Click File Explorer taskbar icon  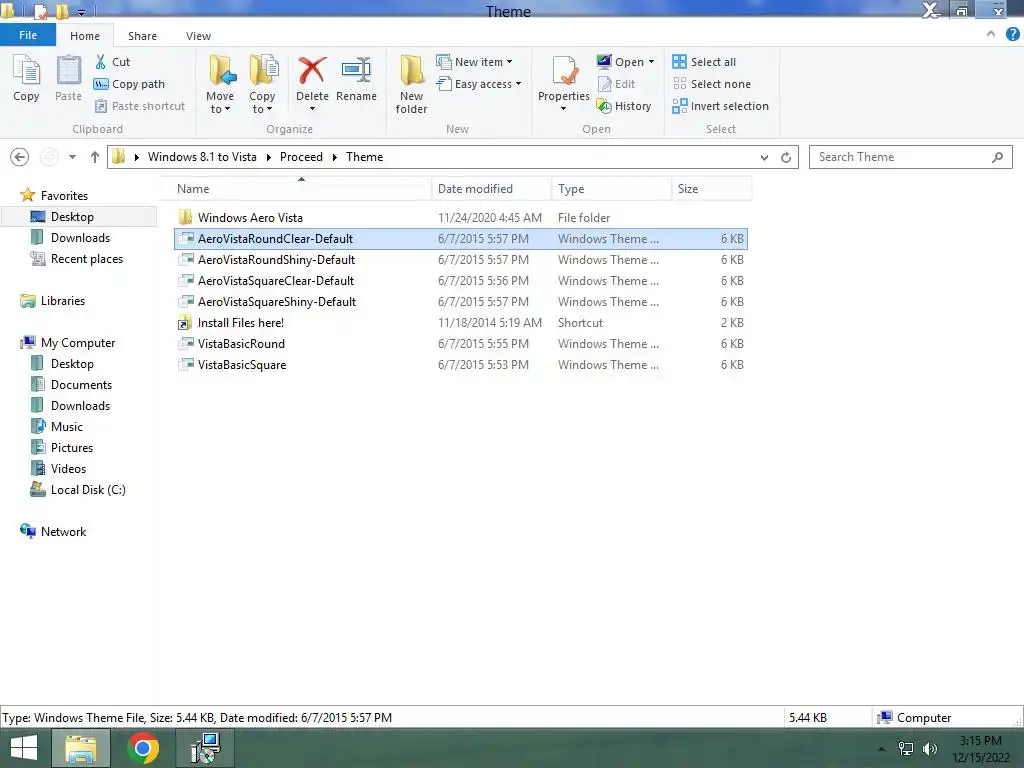80,748
